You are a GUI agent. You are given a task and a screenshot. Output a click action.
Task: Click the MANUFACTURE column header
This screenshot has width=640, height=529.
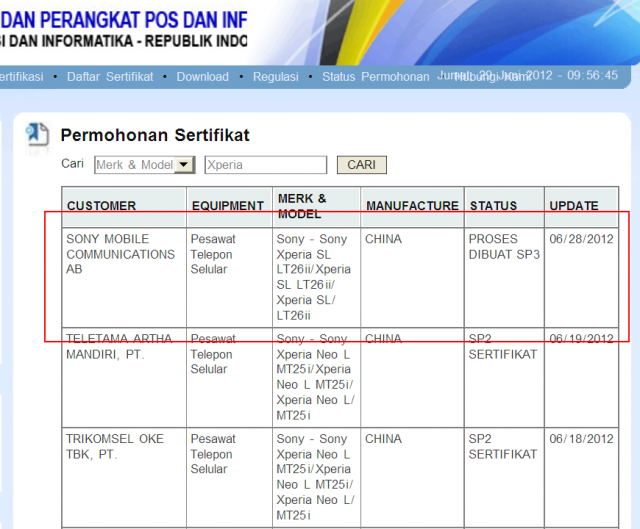(x=412, y=206)
